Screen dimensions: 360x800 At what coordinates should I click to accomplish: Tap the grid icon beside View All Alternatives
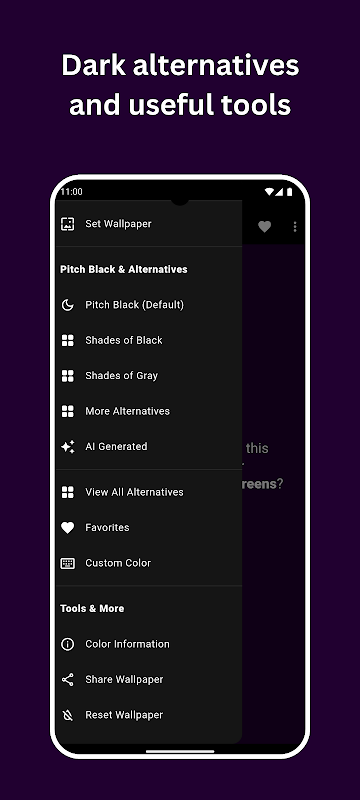[67, 492]
